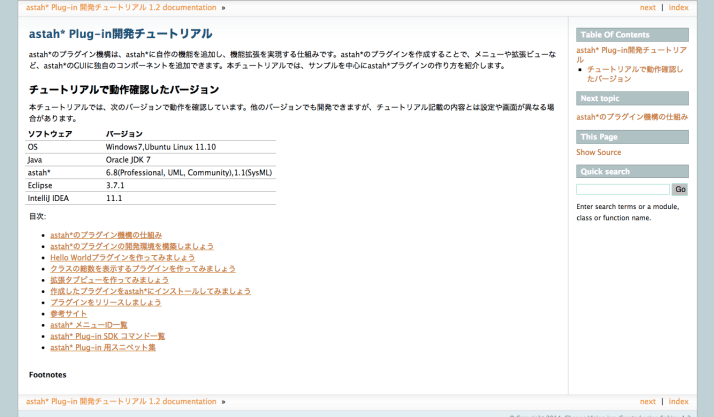Select cell '6.8(Professional, UML, Community),1.1(SysML)'
This screenshot has height=417, width=714.
coord(189,173)
